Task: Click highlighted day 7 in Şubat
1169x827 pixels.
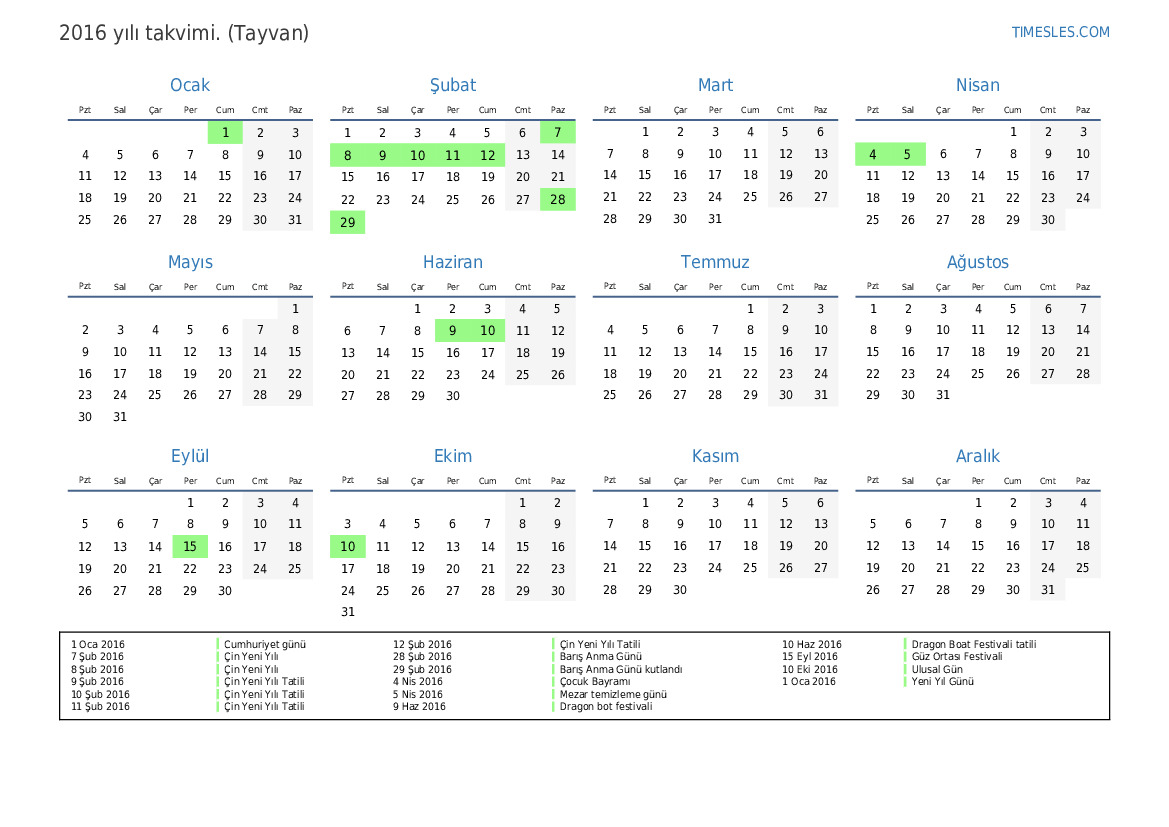Action: [558, 133]
